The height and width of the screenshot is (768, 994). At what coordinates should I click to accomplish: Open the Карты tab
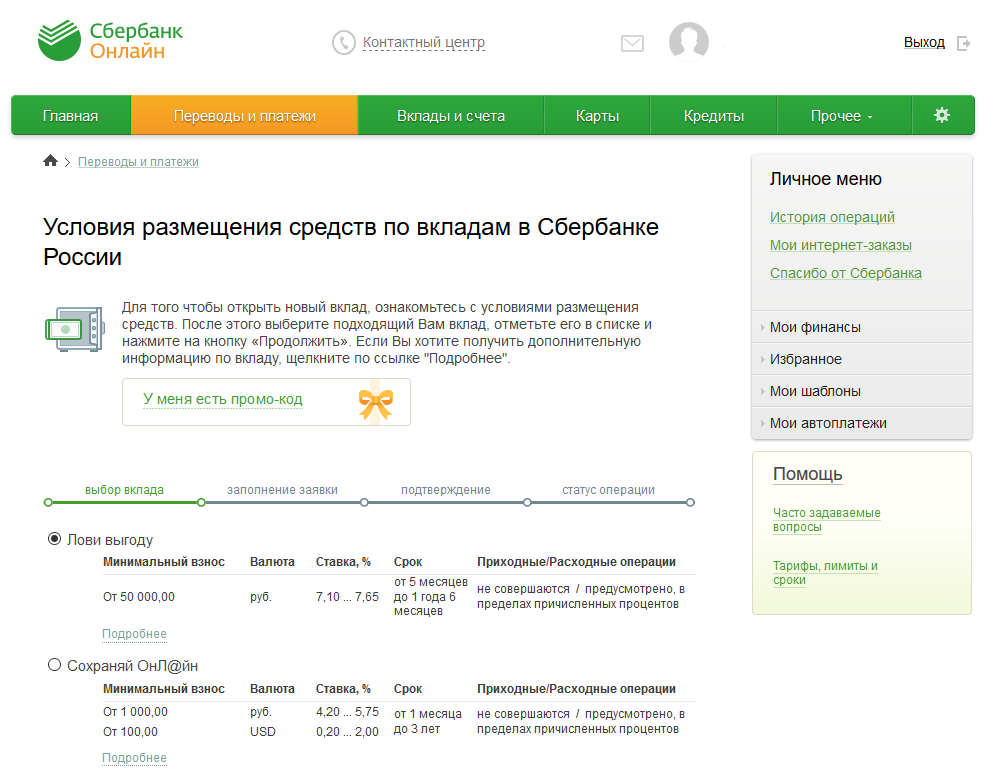(x=597, y=116)
